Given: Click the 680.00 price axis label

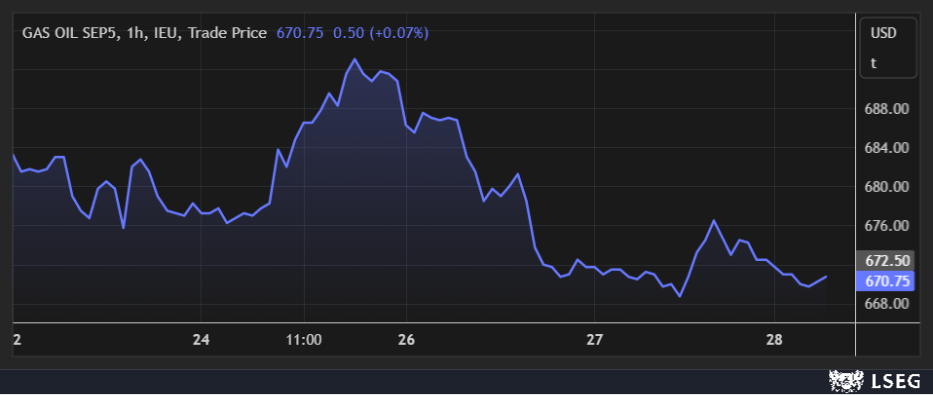Looking at the screenshot, I should coord(887,187).
